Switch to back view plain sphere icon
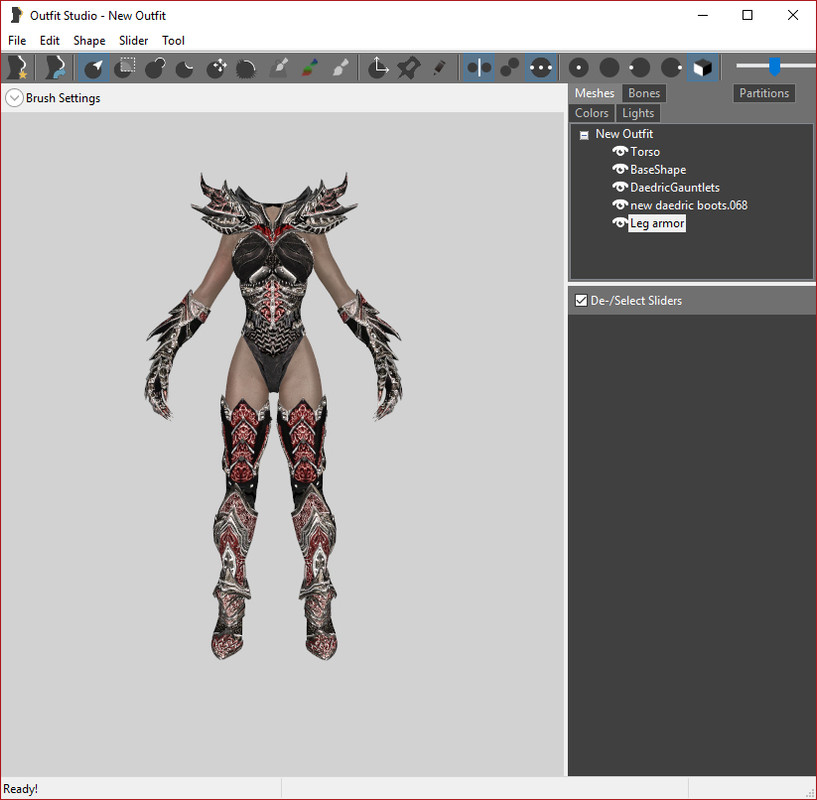Viewport: 817px width, 800px height. click(x=609, y=67)
